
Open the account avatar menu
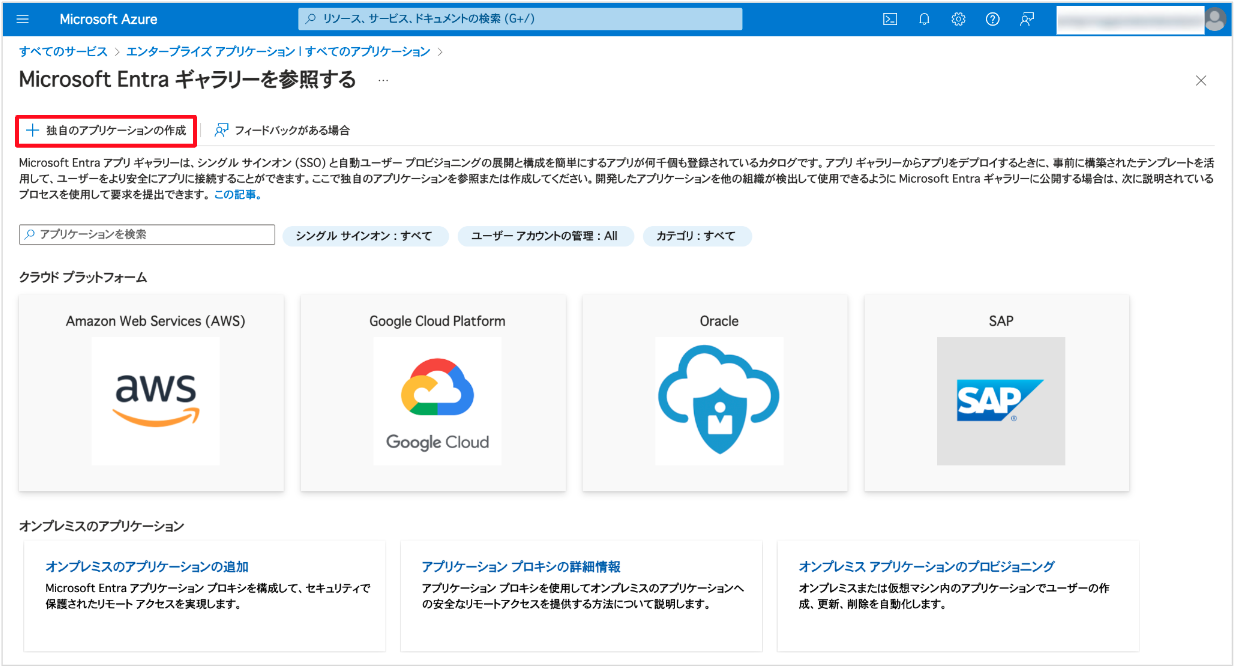pyautogui.click(x=1215, y=19)
